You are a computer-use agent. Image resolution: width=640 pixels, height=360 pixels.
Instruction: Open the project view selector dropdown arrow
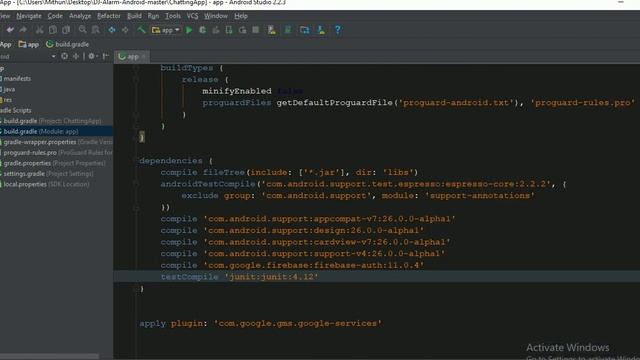coord(53,56)
